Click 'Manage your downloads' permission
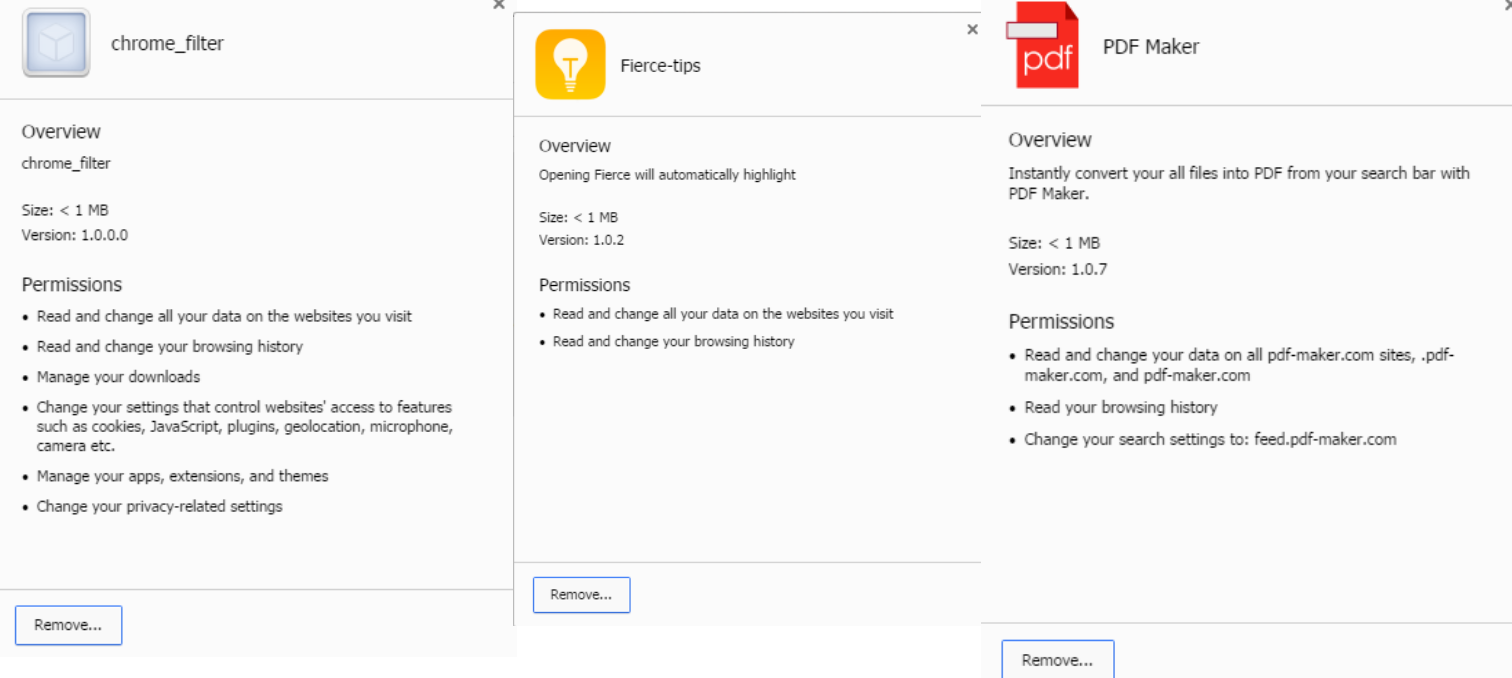Viewport: 1512px width, 678px height. (x=118, y=377)
